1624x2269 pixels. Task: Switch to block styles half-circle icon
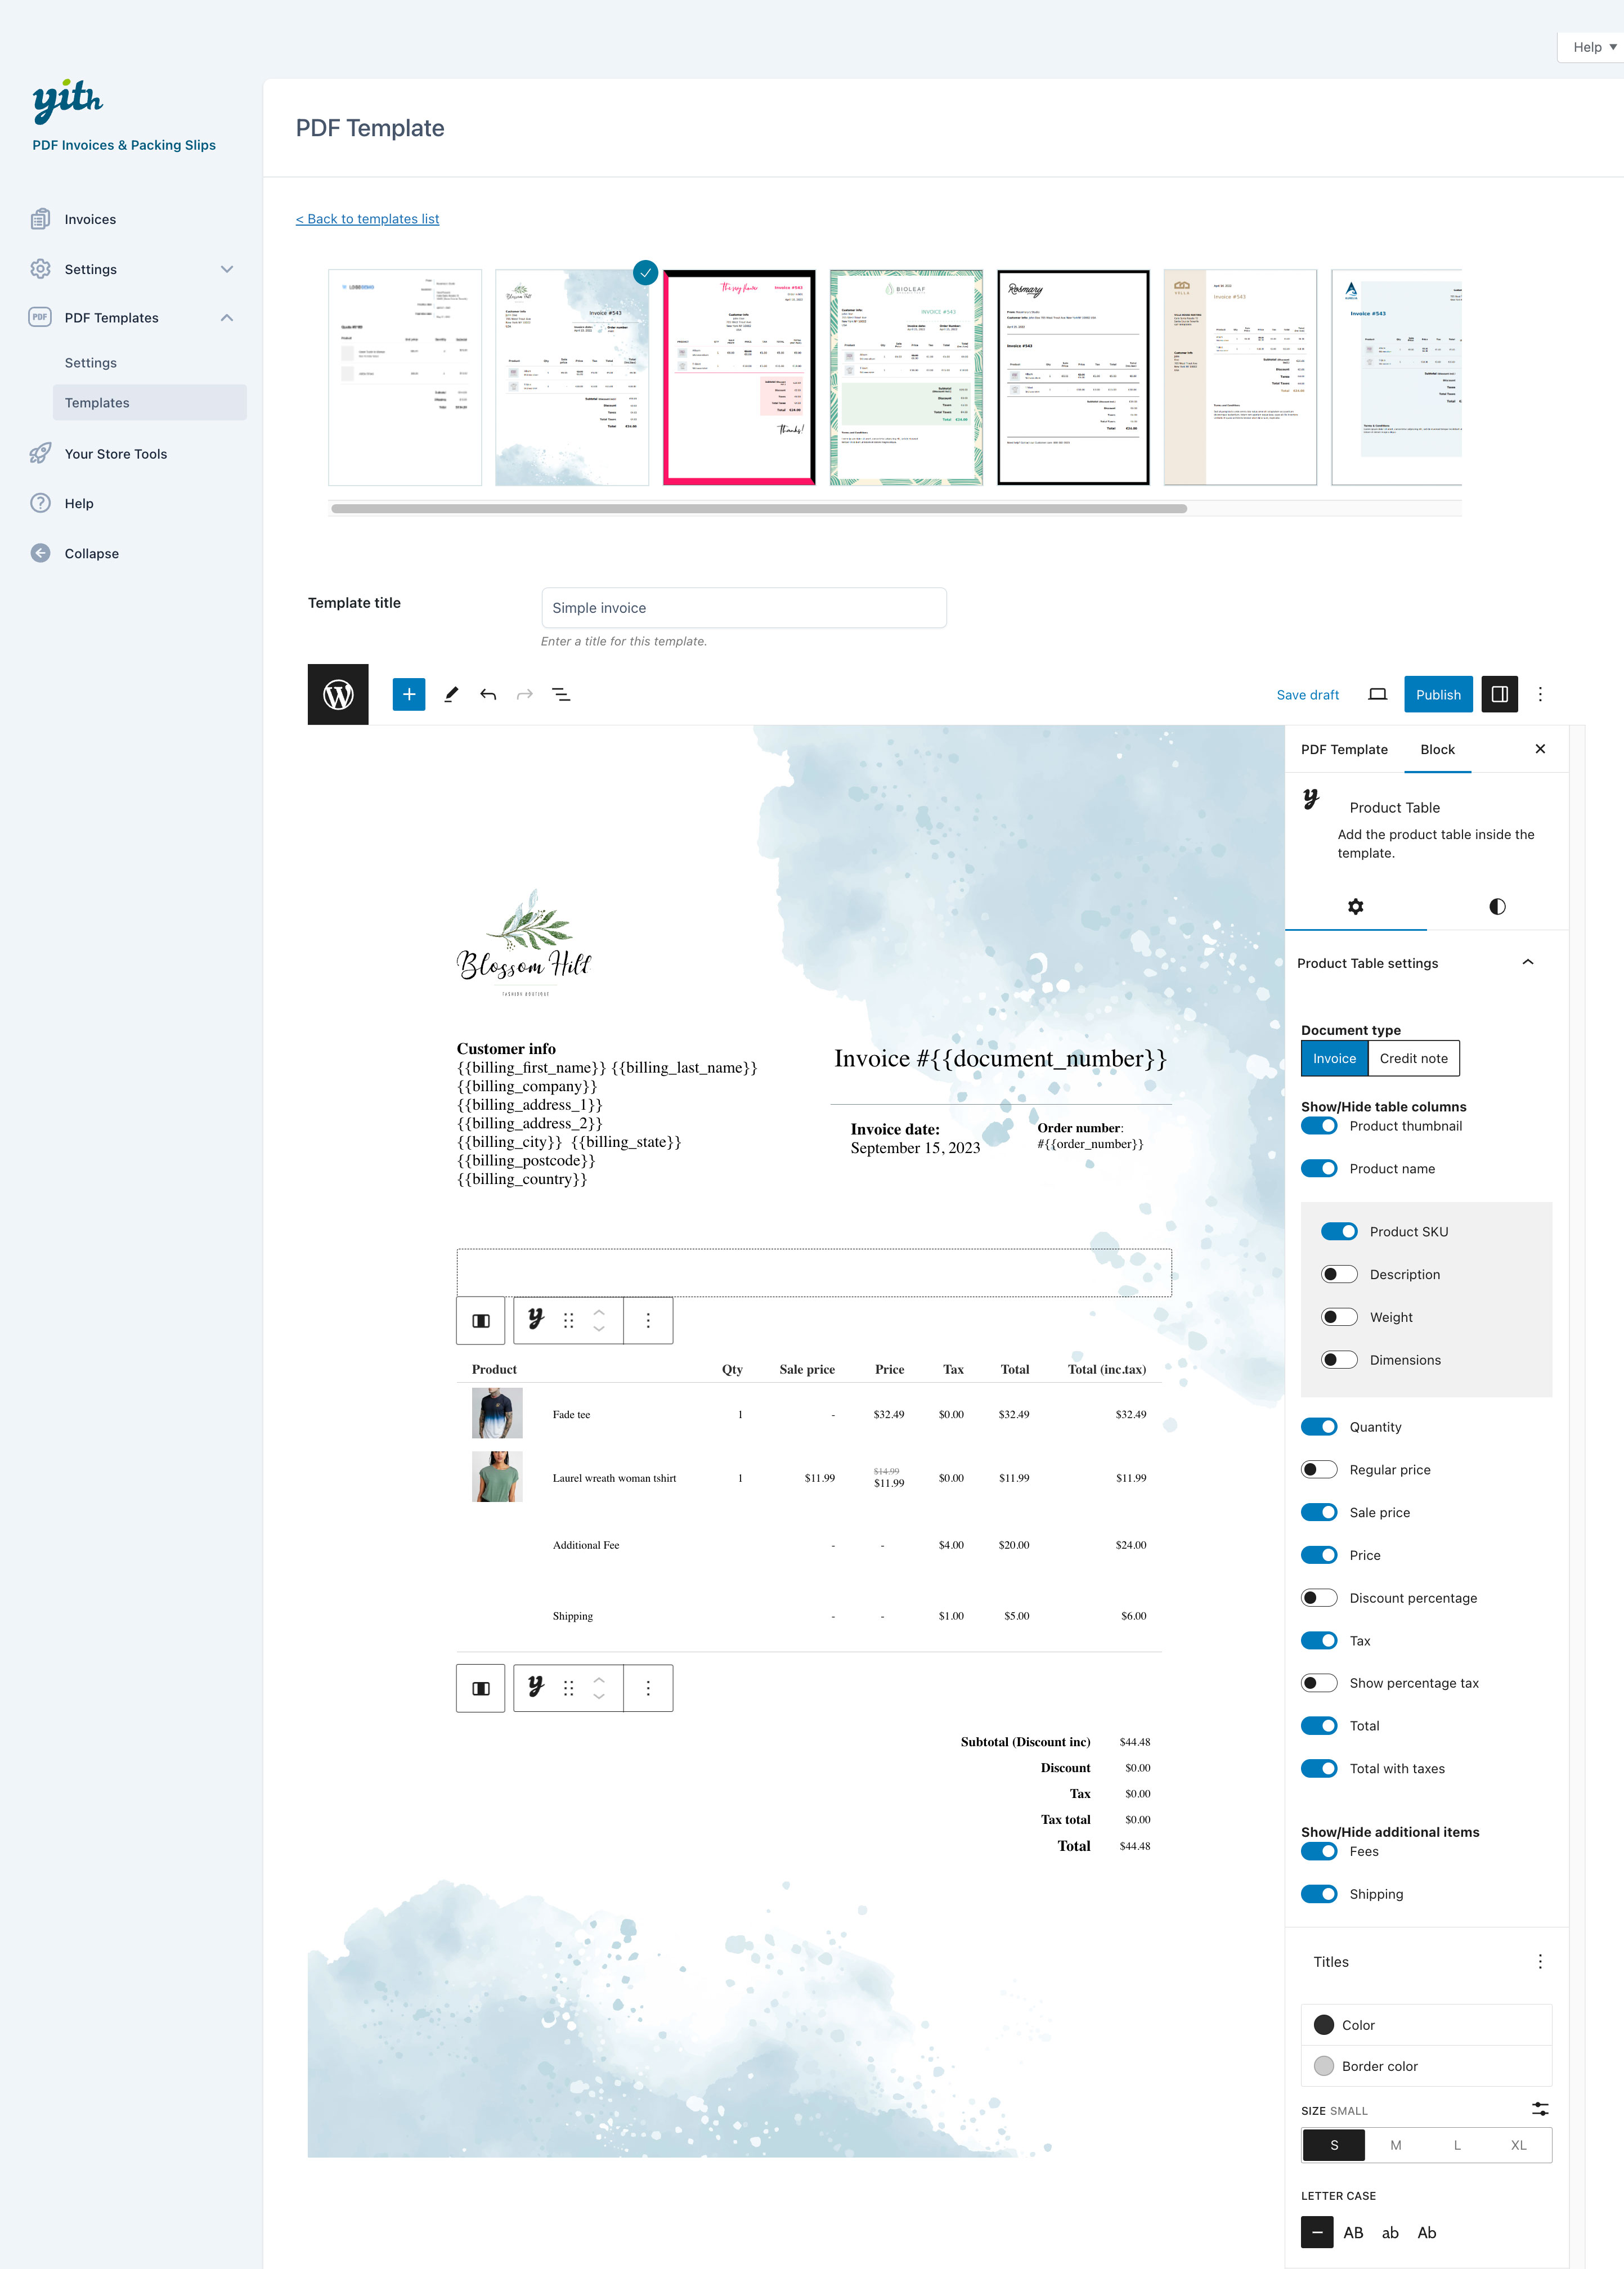coord(1496,906)
